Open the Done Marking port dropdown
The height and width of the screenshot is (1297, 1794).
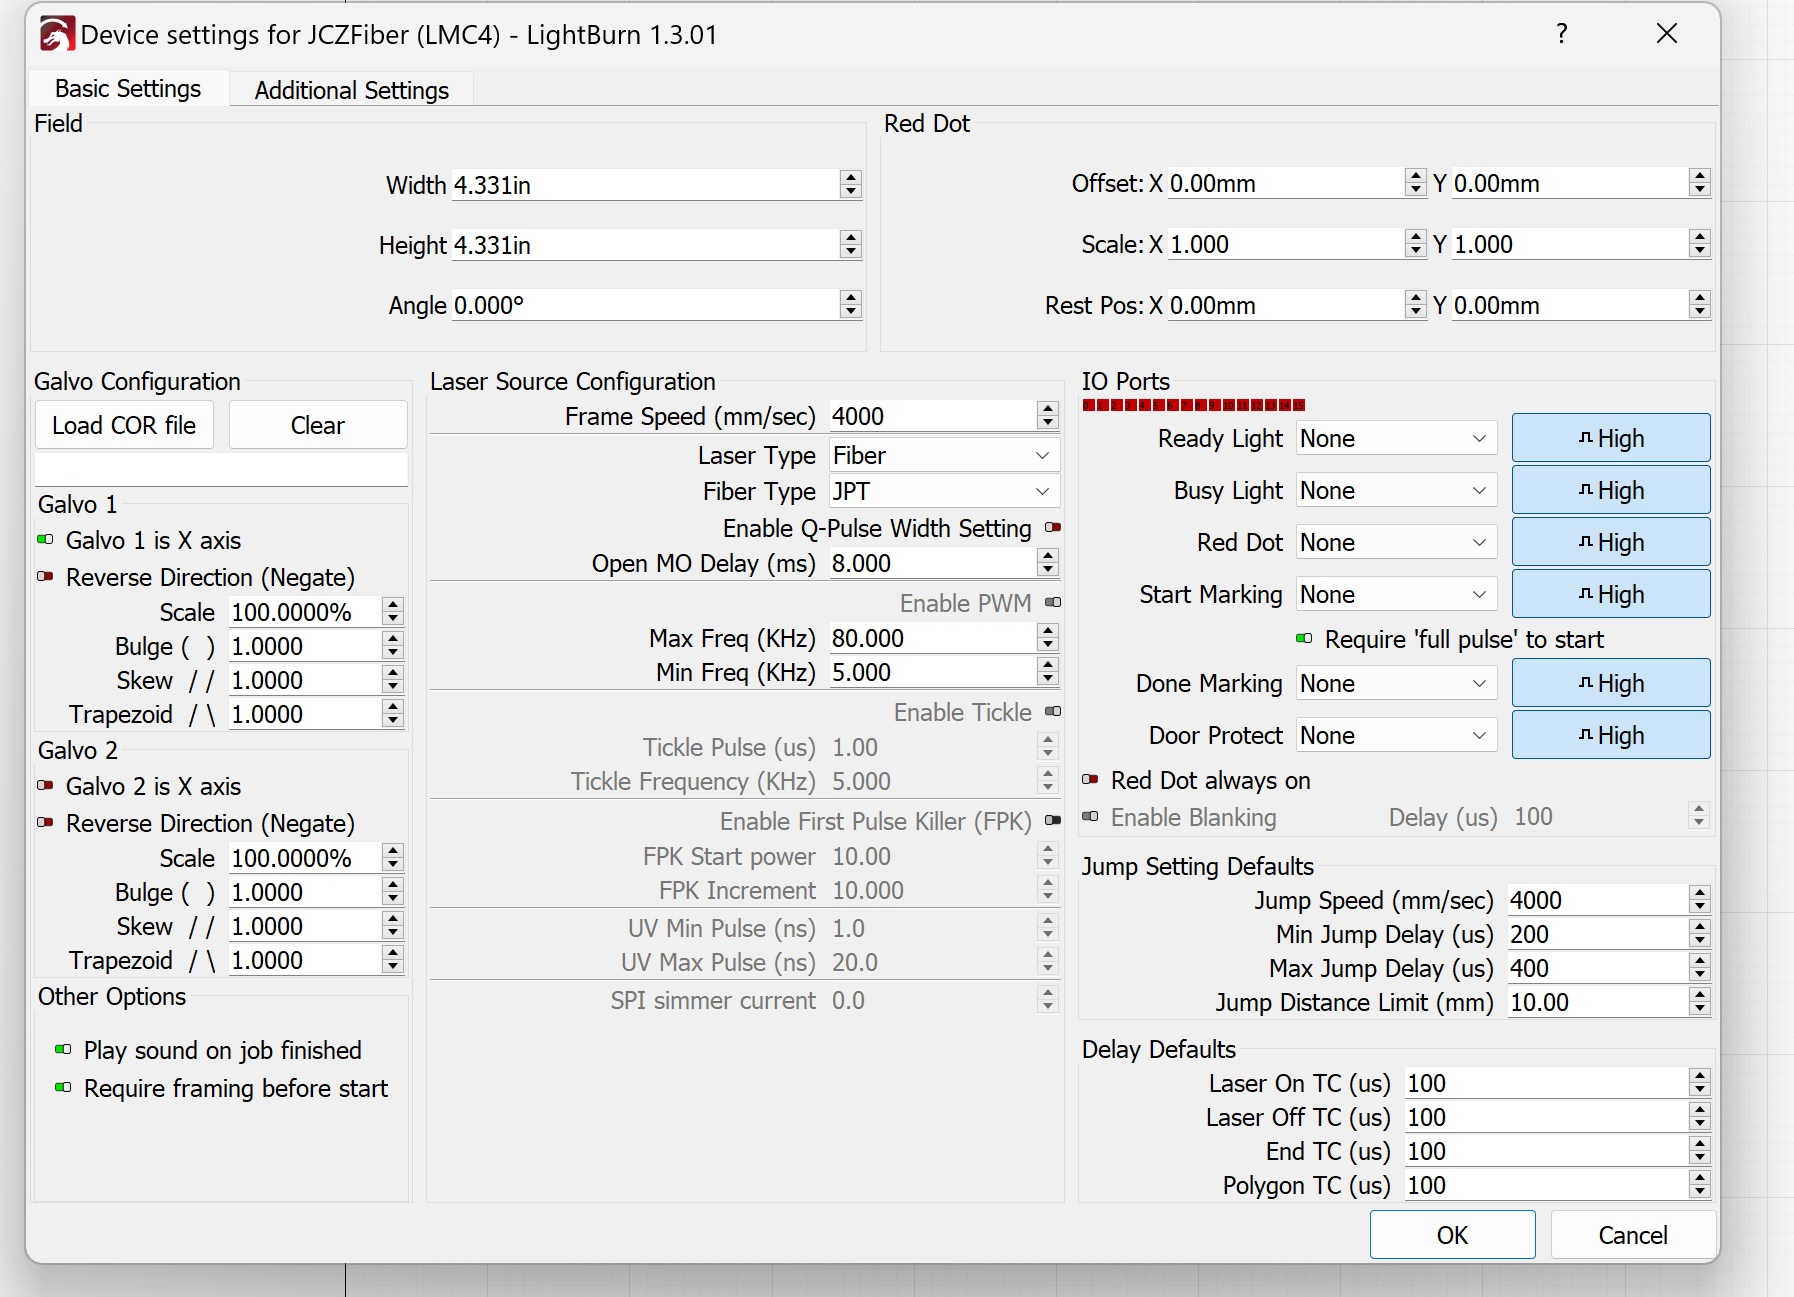click(1396, 683)
